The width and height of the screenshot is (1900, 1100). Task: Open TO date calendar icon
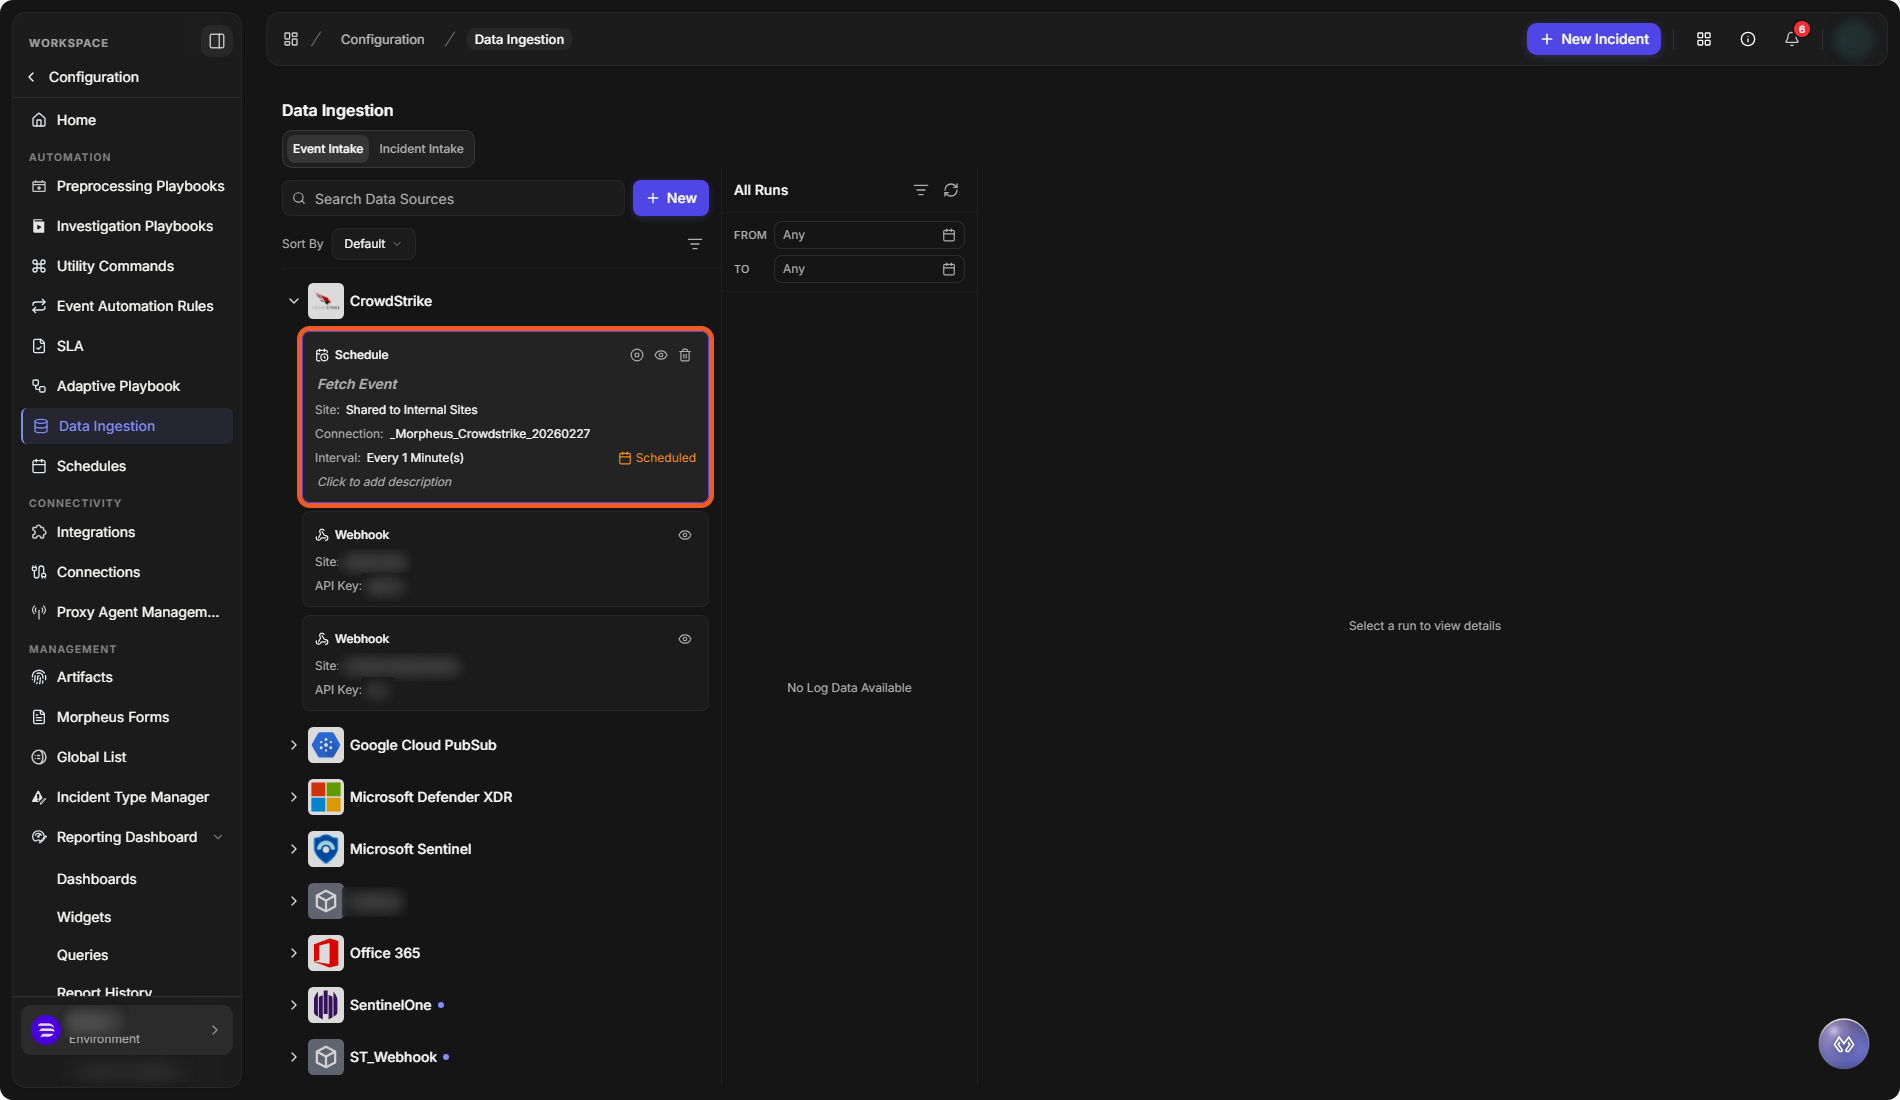(x=949, y=269)
